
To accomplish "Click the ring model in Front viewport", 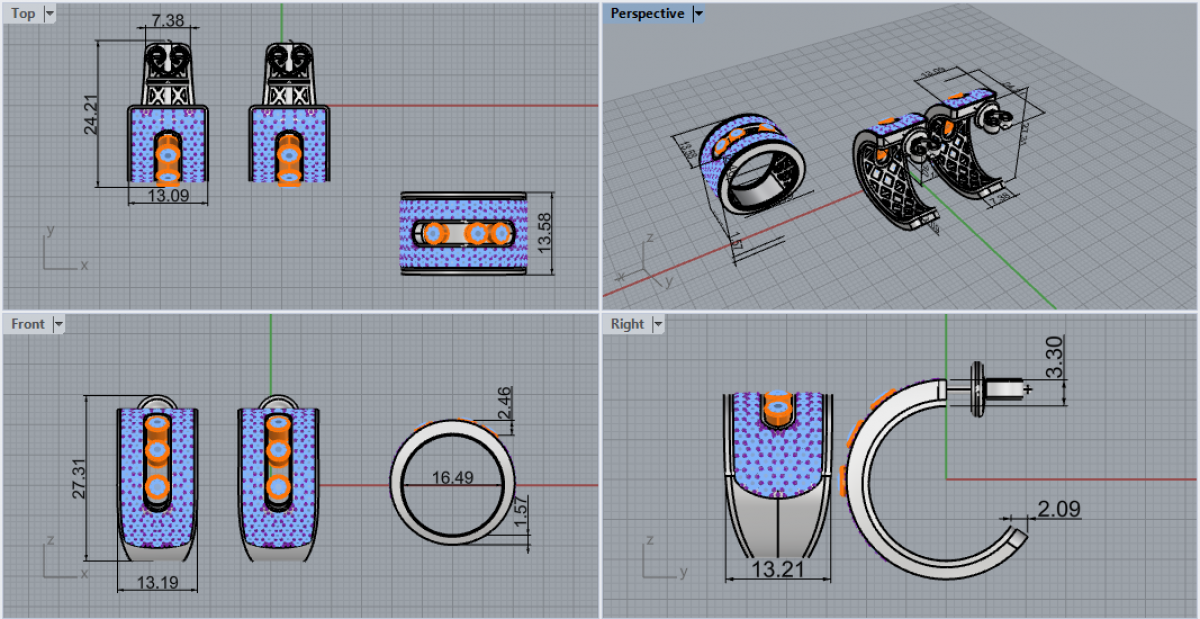I will click(x=451, y=483).
